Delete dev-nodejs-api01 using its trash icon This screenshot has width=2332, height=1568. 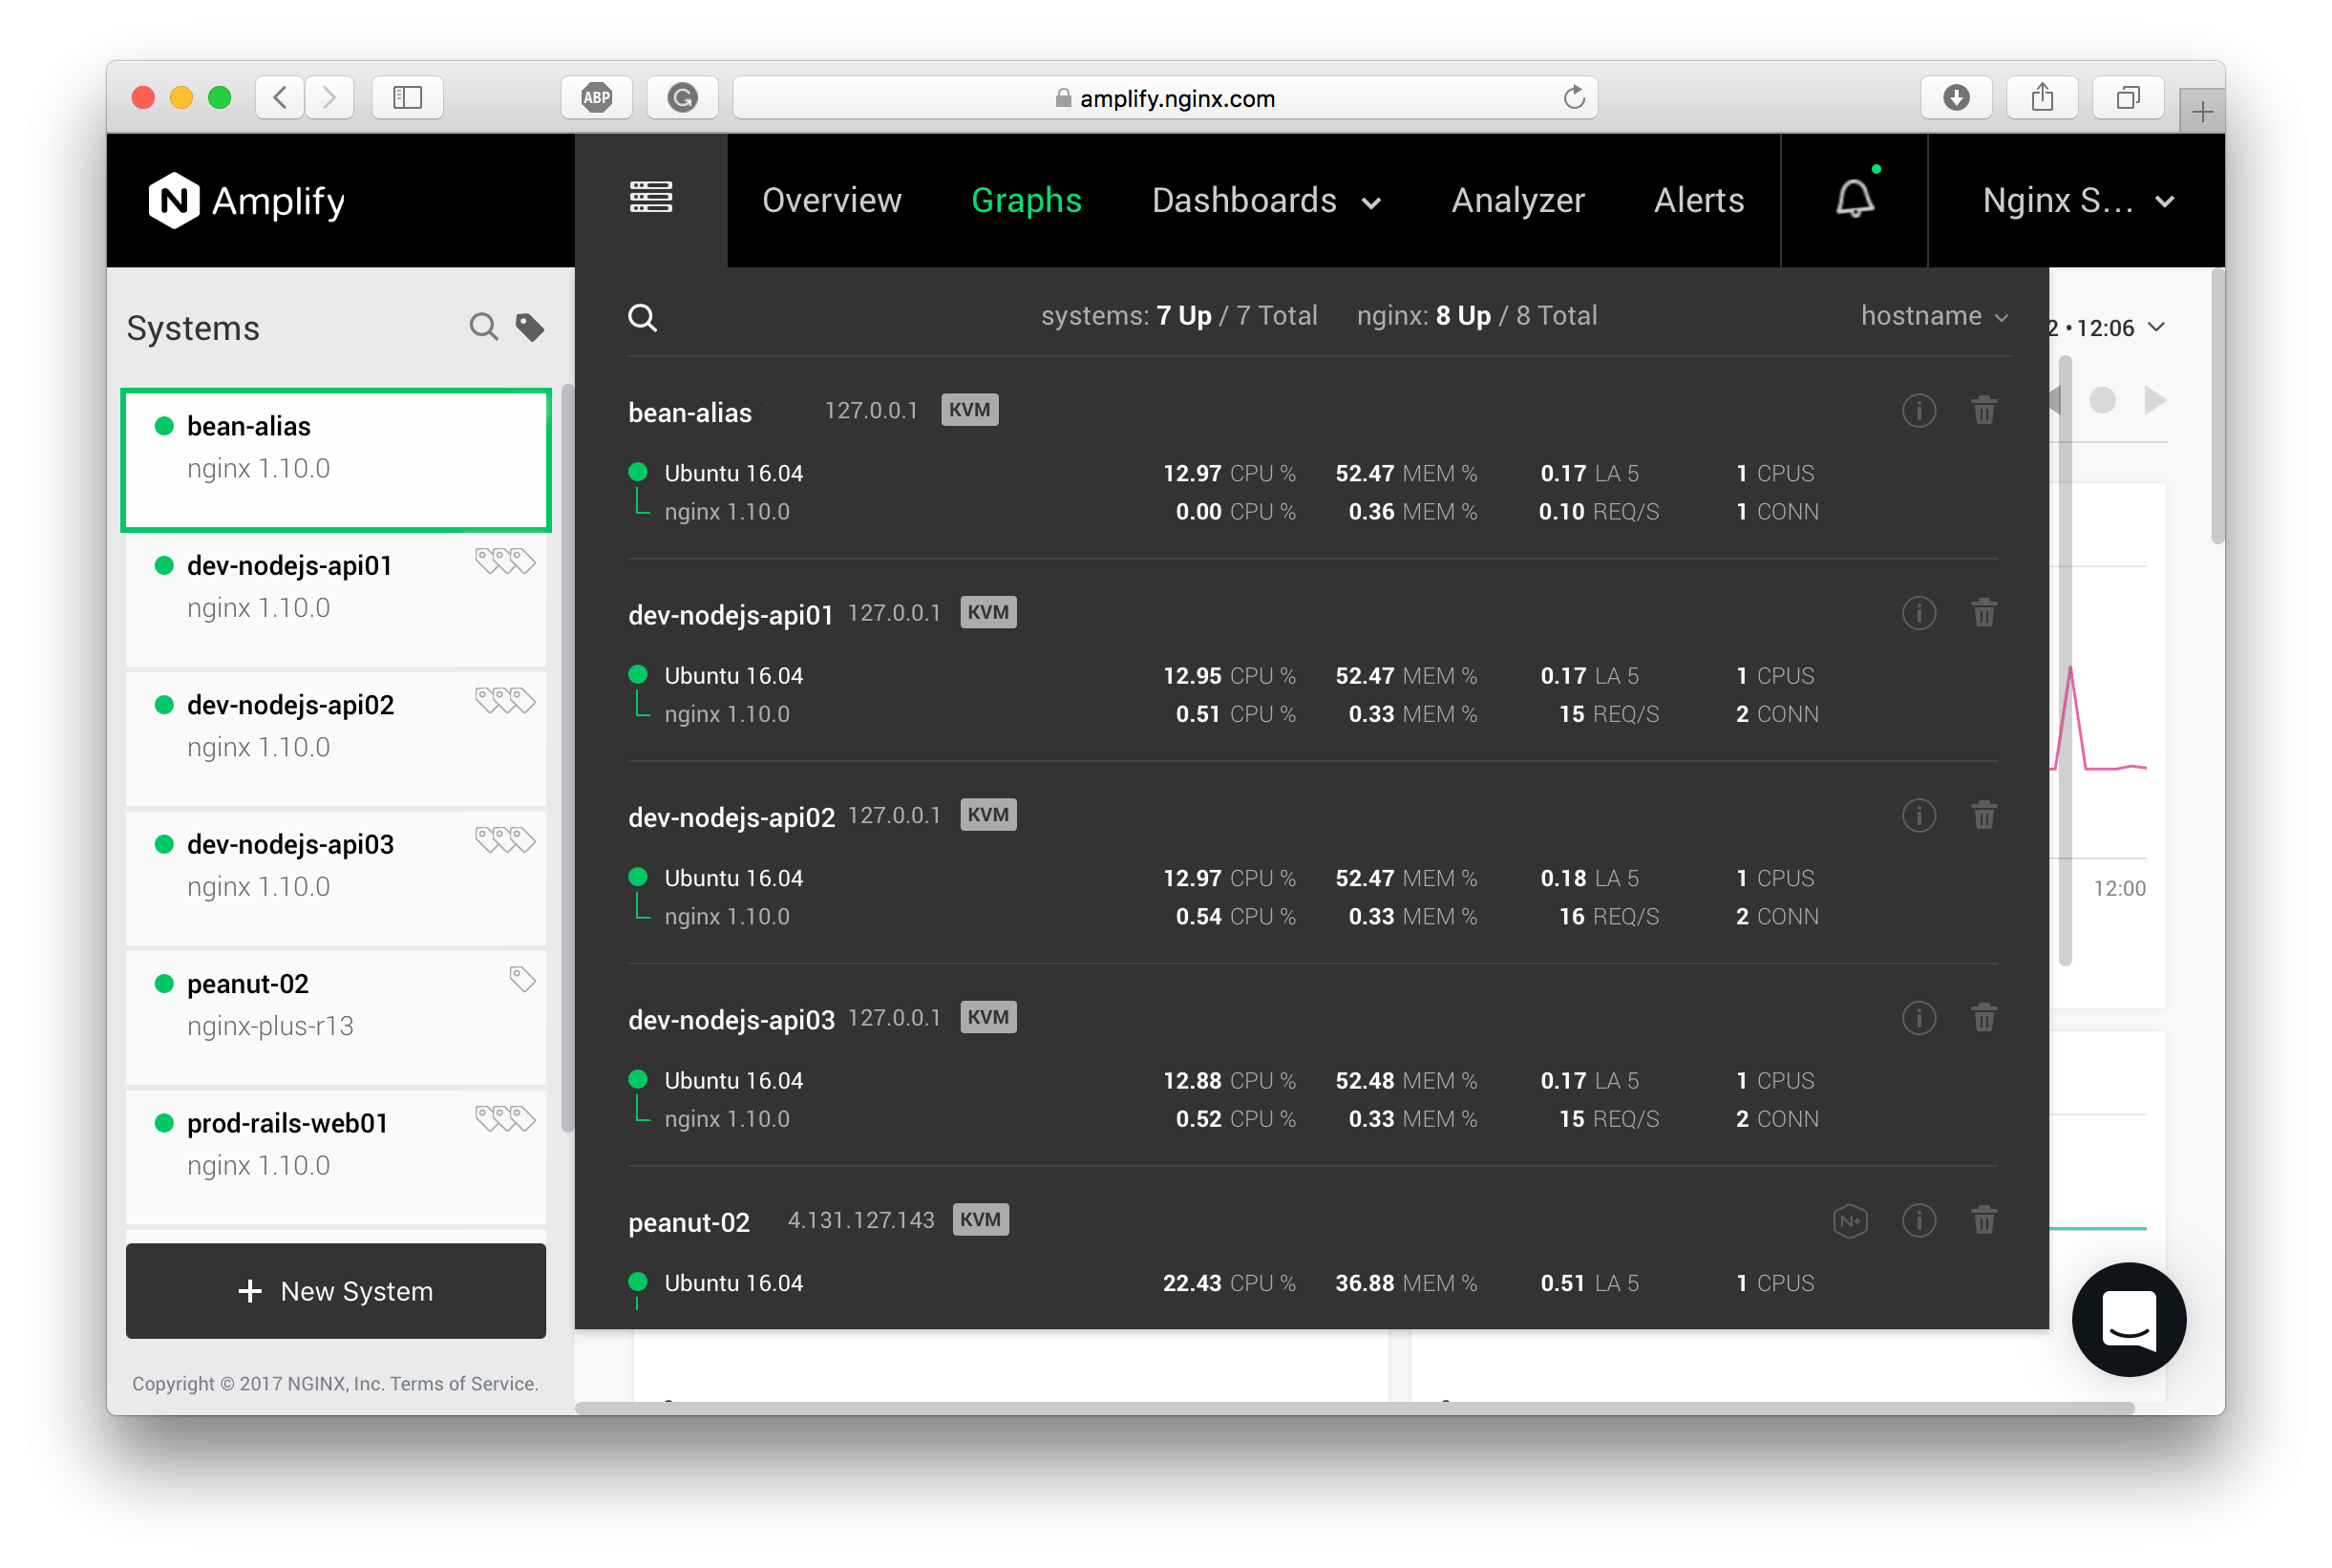(1985, 613)
